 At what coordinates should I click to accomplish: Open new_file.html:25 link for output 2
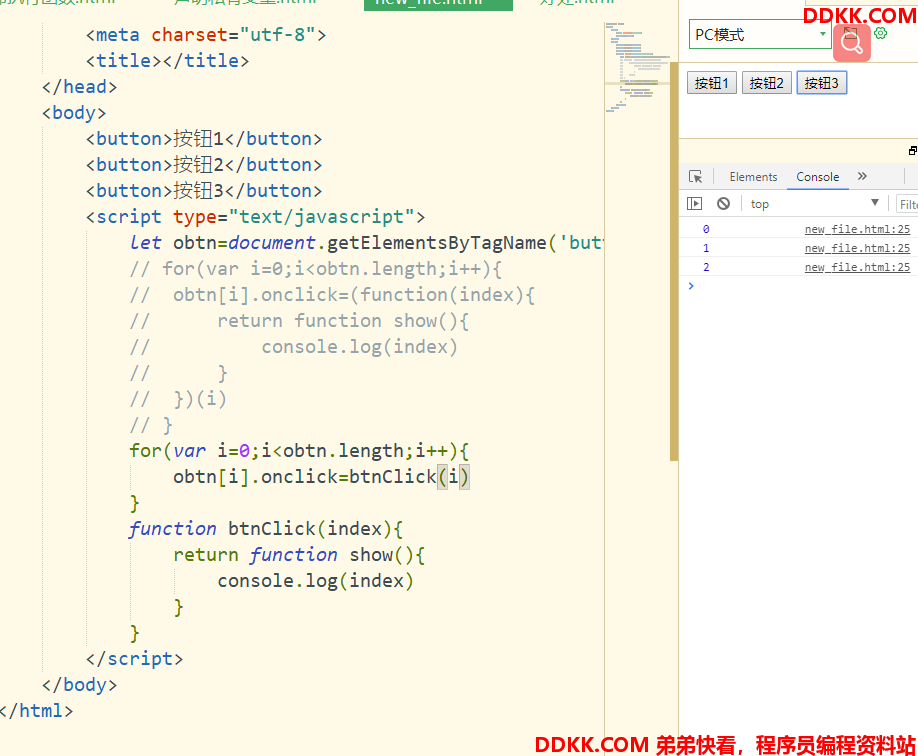tap(857, 267)
